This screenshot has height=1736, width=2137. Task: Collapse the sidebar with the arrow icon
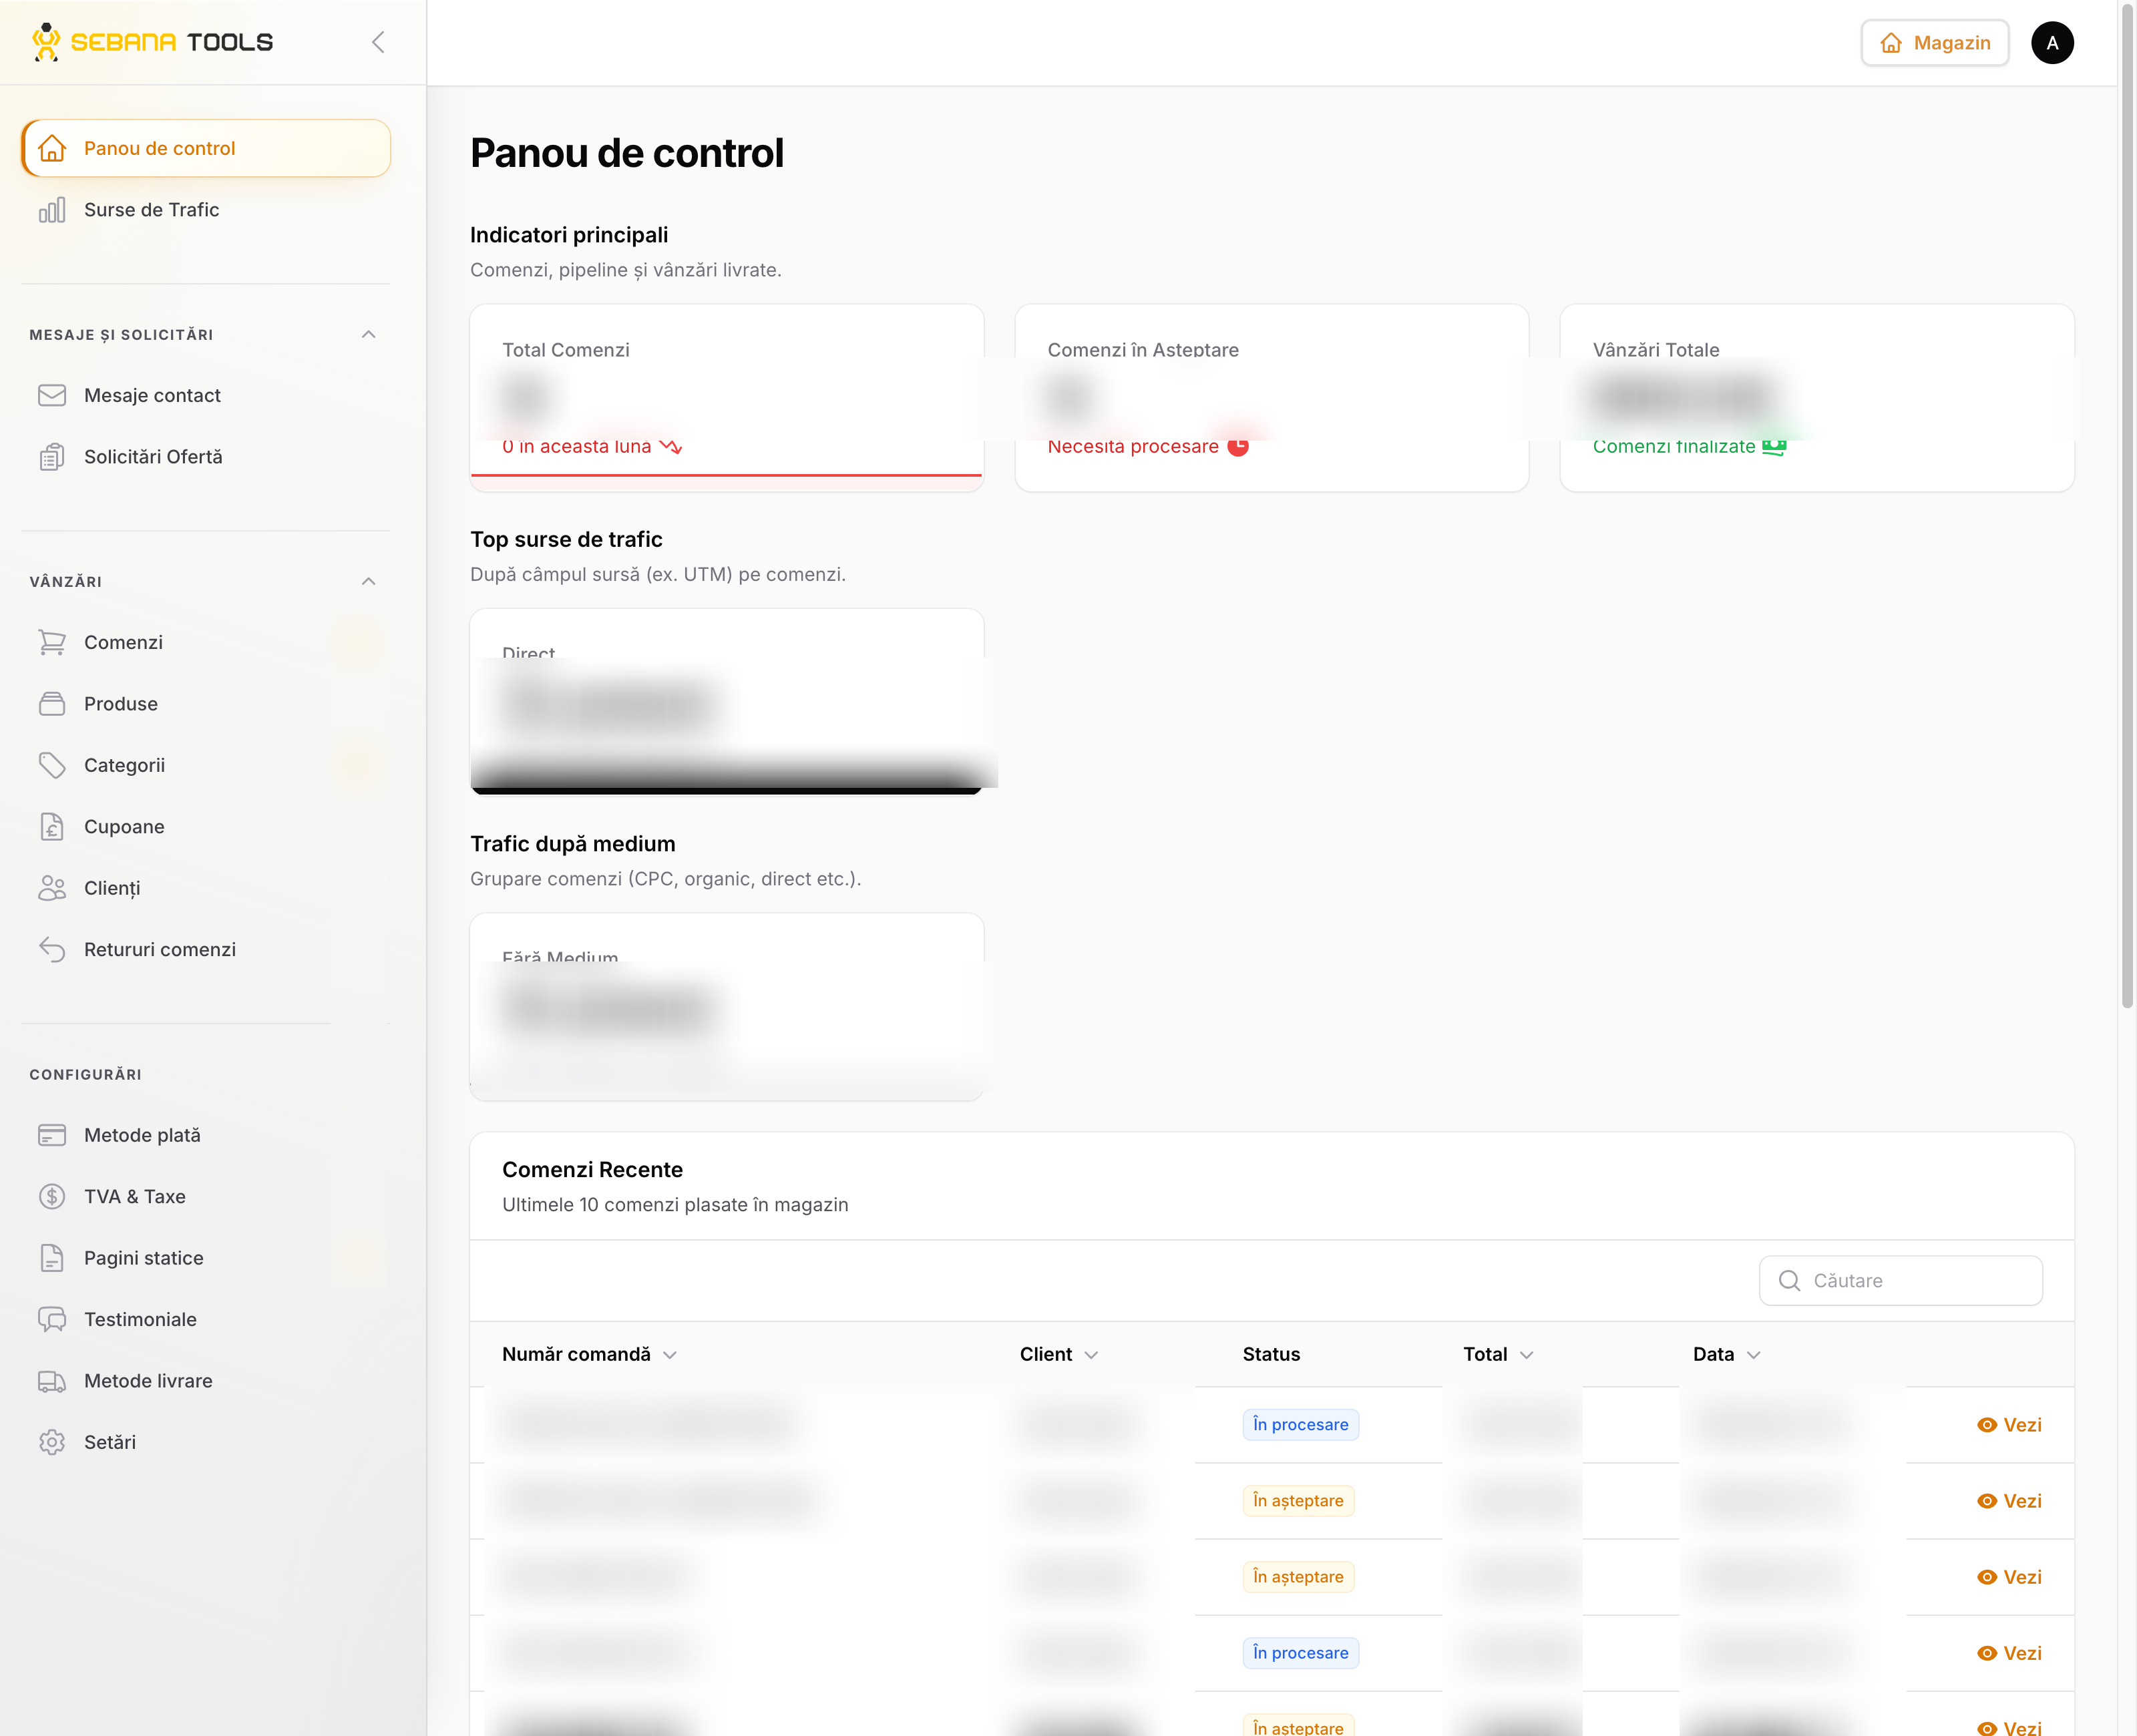coord(378,42)
